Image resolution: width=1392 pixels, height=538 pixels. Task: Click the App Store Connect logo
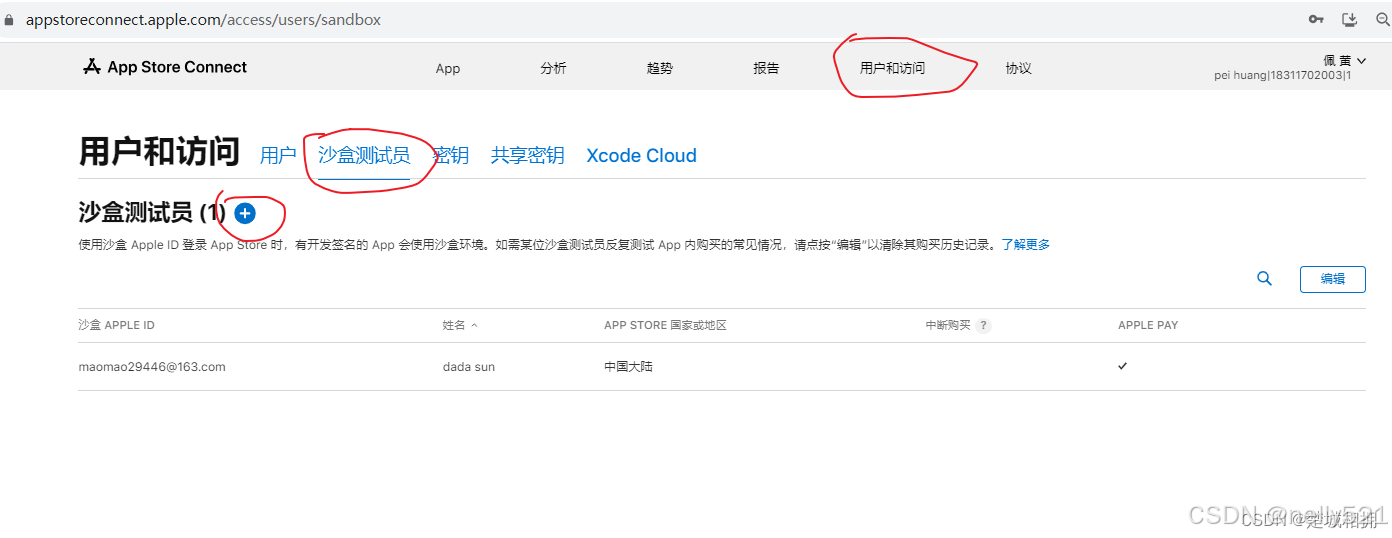165,67
